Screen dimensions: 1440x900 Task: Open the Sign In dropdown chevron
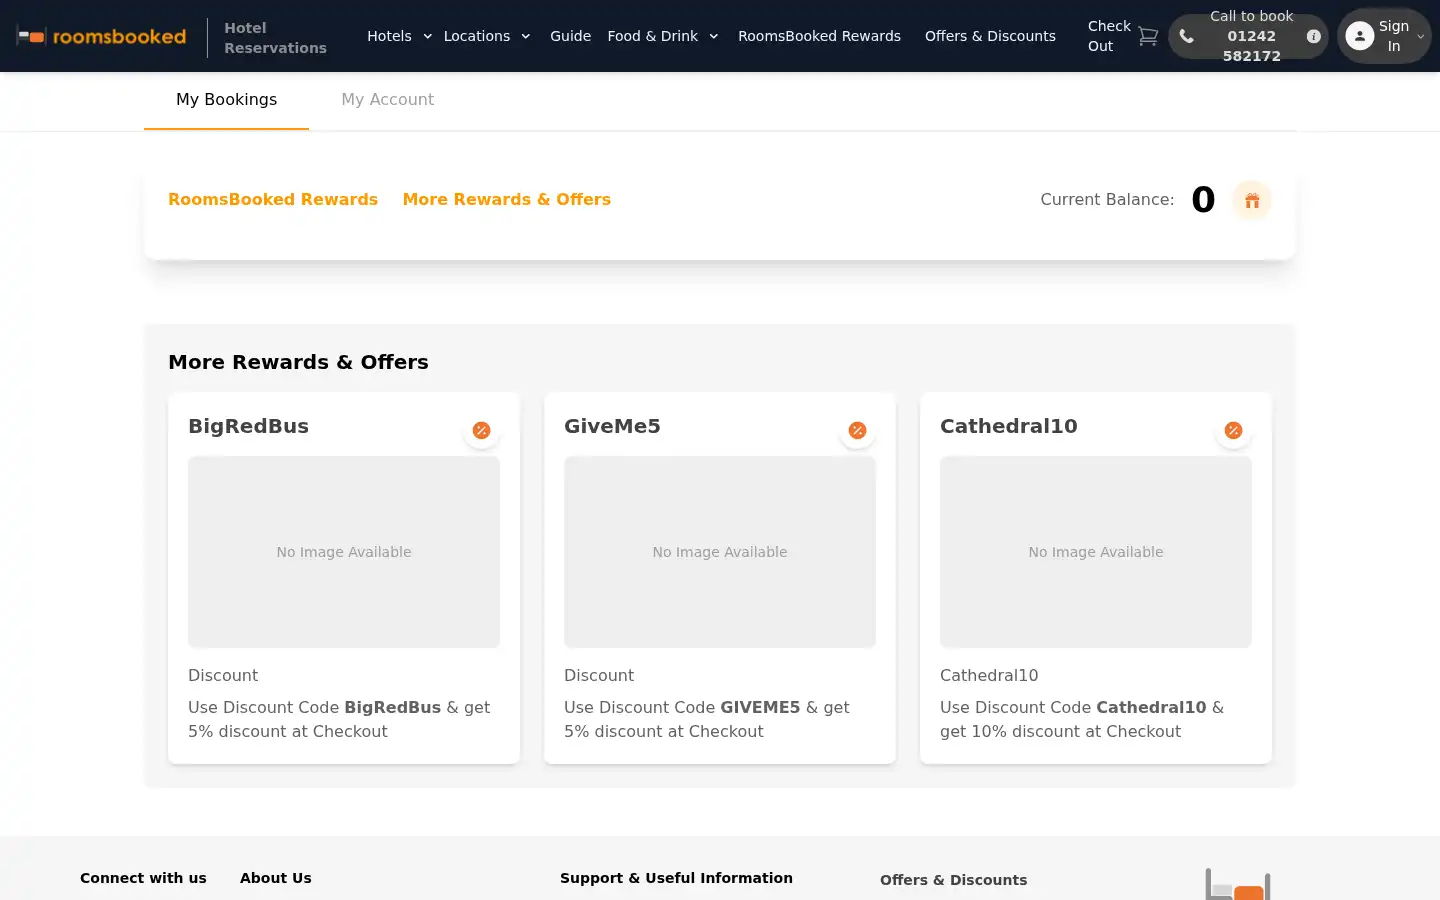(x=1420, y=37)
